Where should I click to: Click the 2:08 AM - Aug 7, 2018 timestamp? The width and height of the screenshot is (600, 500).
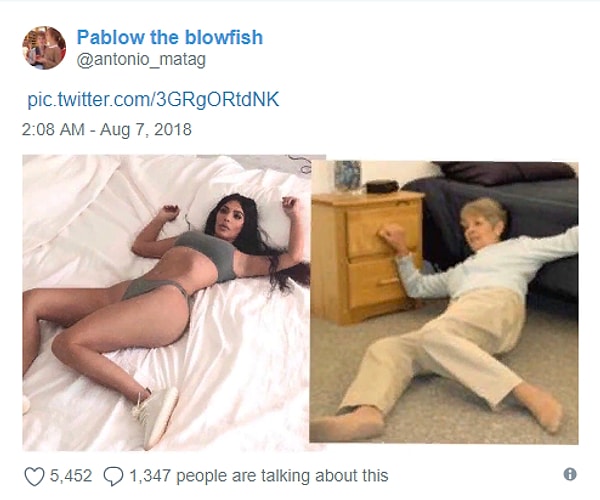coord(107,129)
